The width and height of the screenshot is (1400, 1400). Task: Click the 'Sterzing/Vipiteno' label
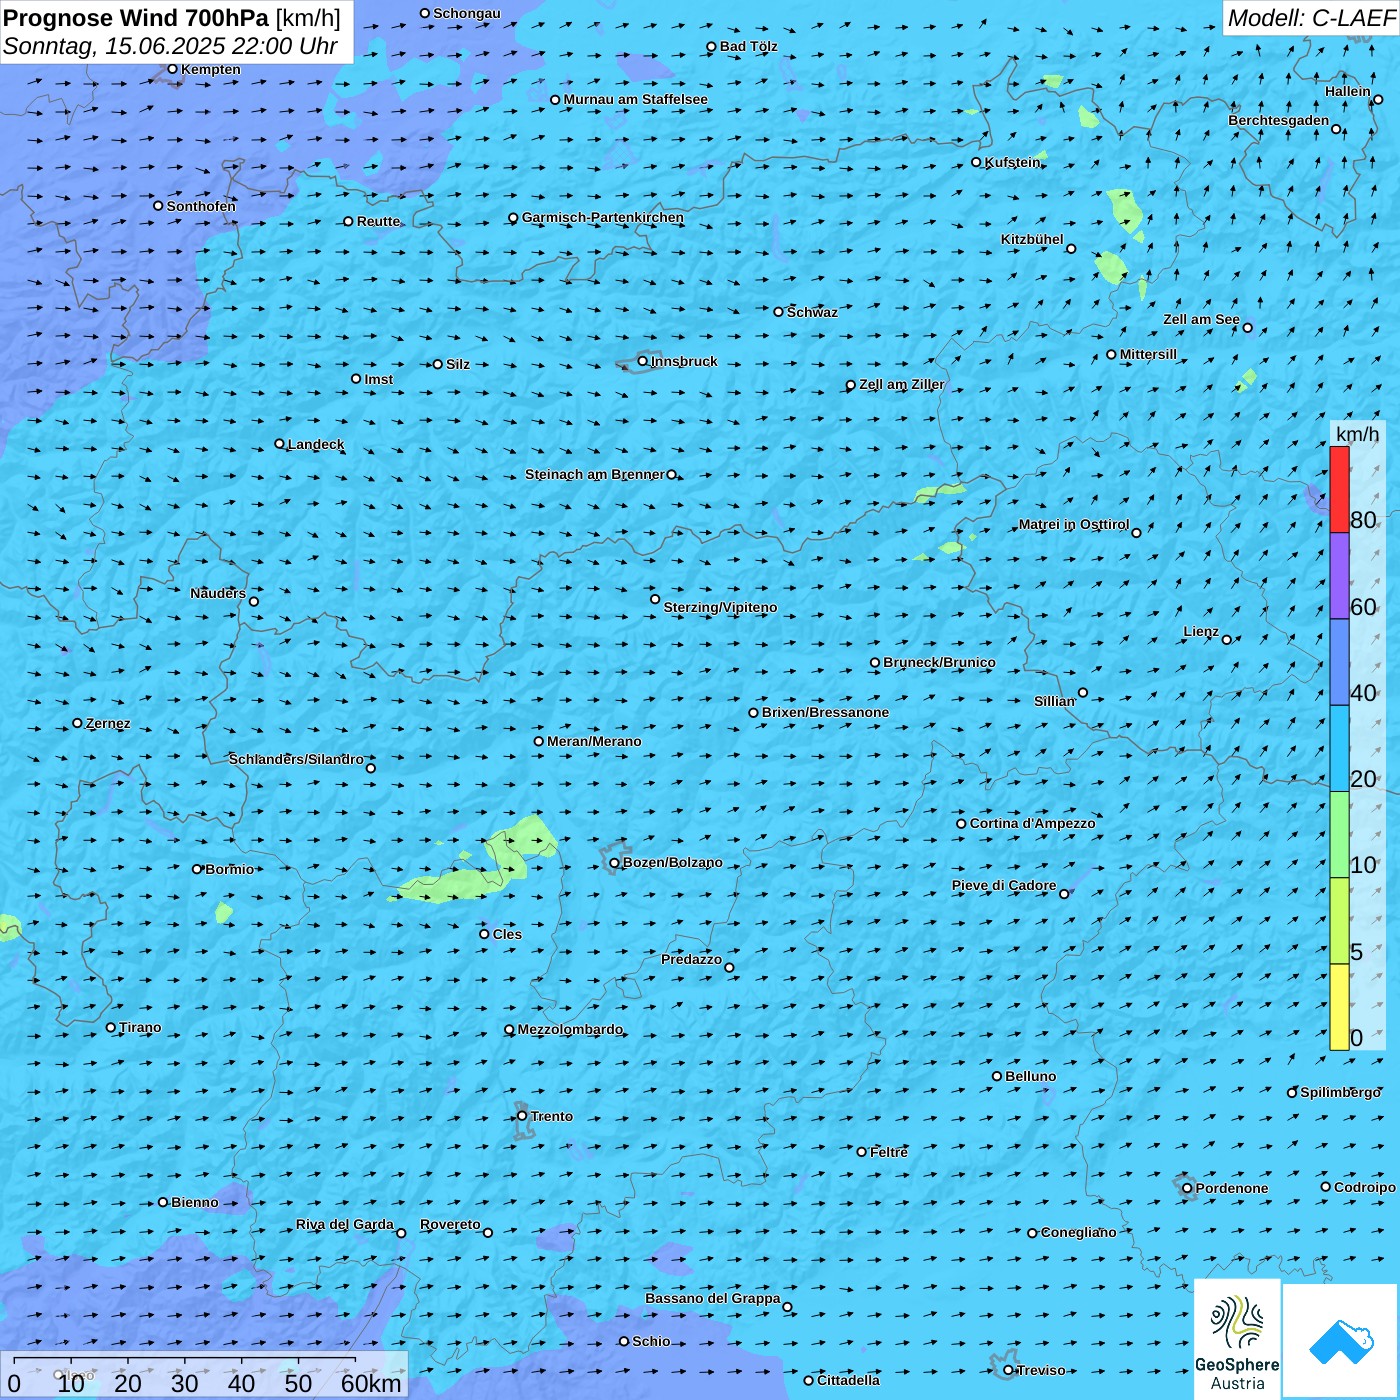pos(720,607)
